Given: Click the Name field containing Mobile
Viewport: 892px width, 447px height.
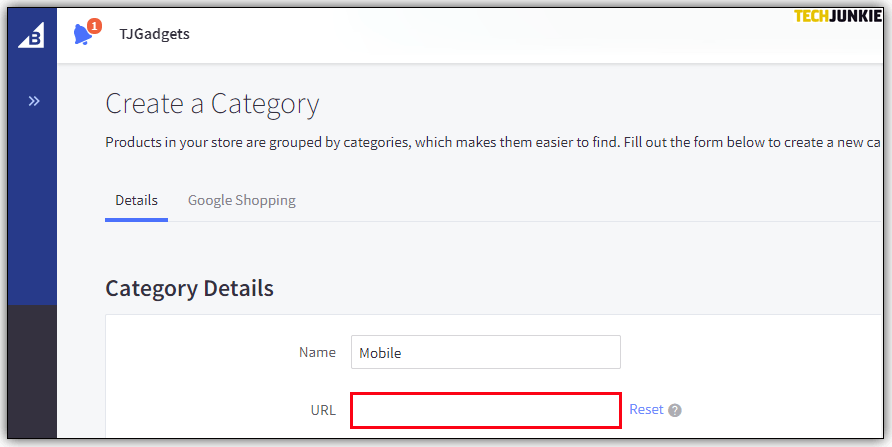Looking at the screenshot, I should [x=485, y=352].
